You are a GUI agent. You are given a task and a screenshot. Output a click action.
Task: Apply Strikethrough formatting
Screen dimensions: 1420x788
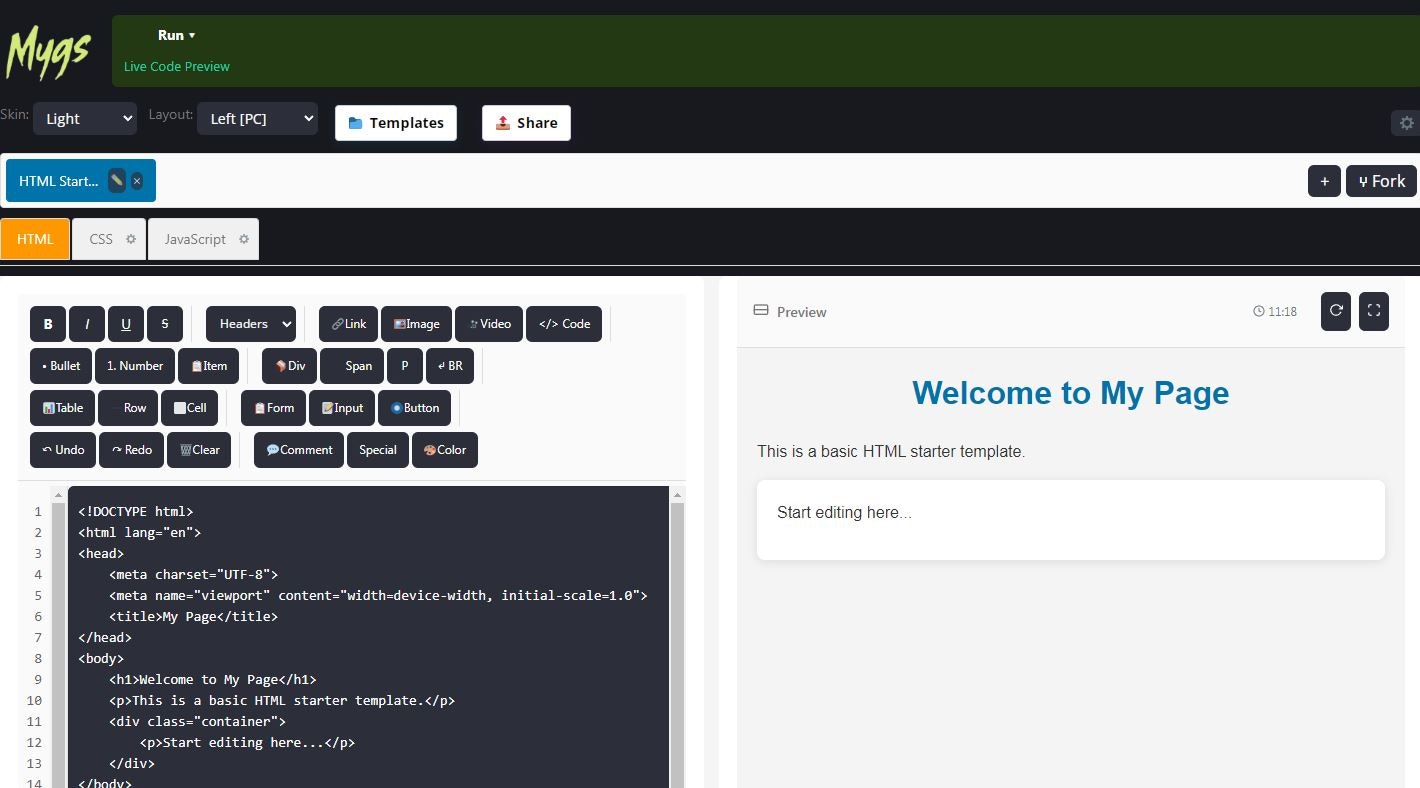165,324
